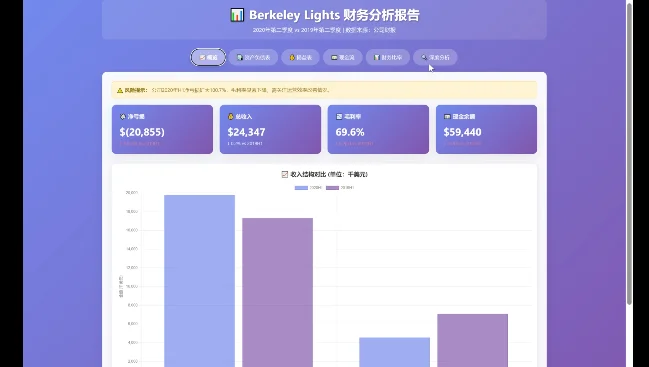This screenshot has height=367, width=649.
Task: Click the icon on 现金余额 card
Action: (x=447, y=117)
